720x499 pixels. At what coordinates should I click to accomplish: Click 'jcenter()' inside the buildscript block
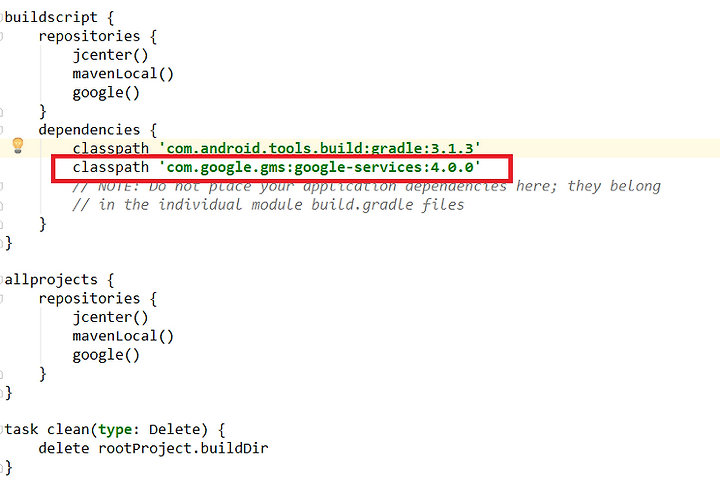tap(110, 55)
